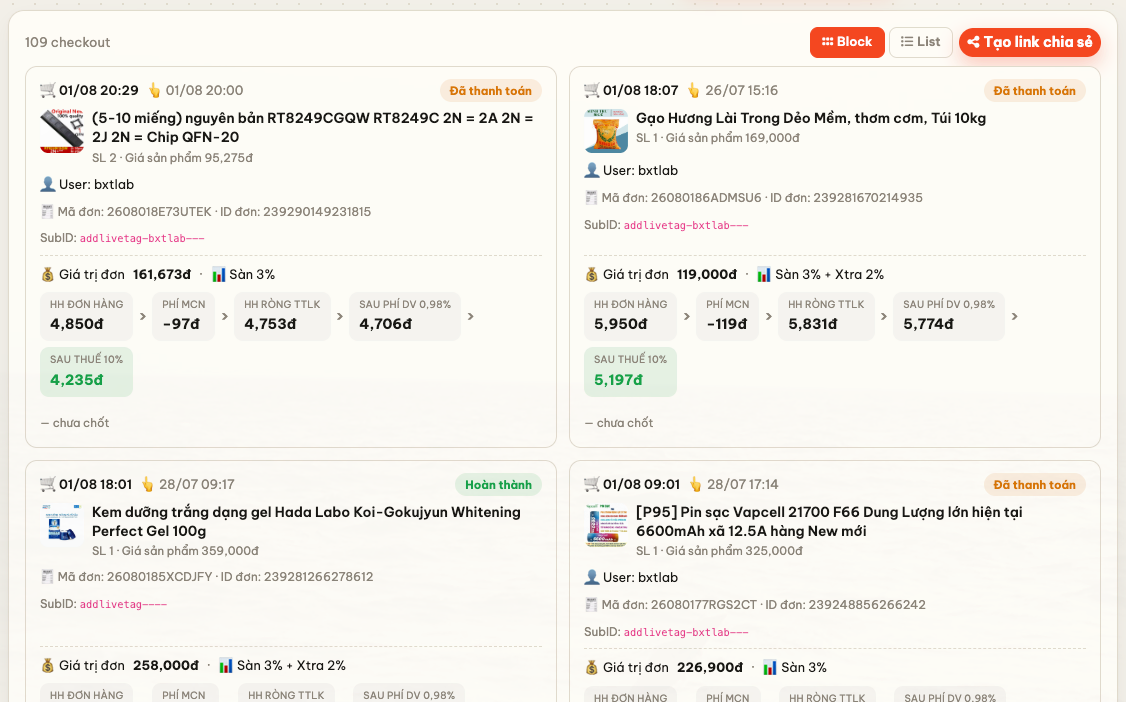Click the money bag icon by 226,900đ

[x=592, y=668]
